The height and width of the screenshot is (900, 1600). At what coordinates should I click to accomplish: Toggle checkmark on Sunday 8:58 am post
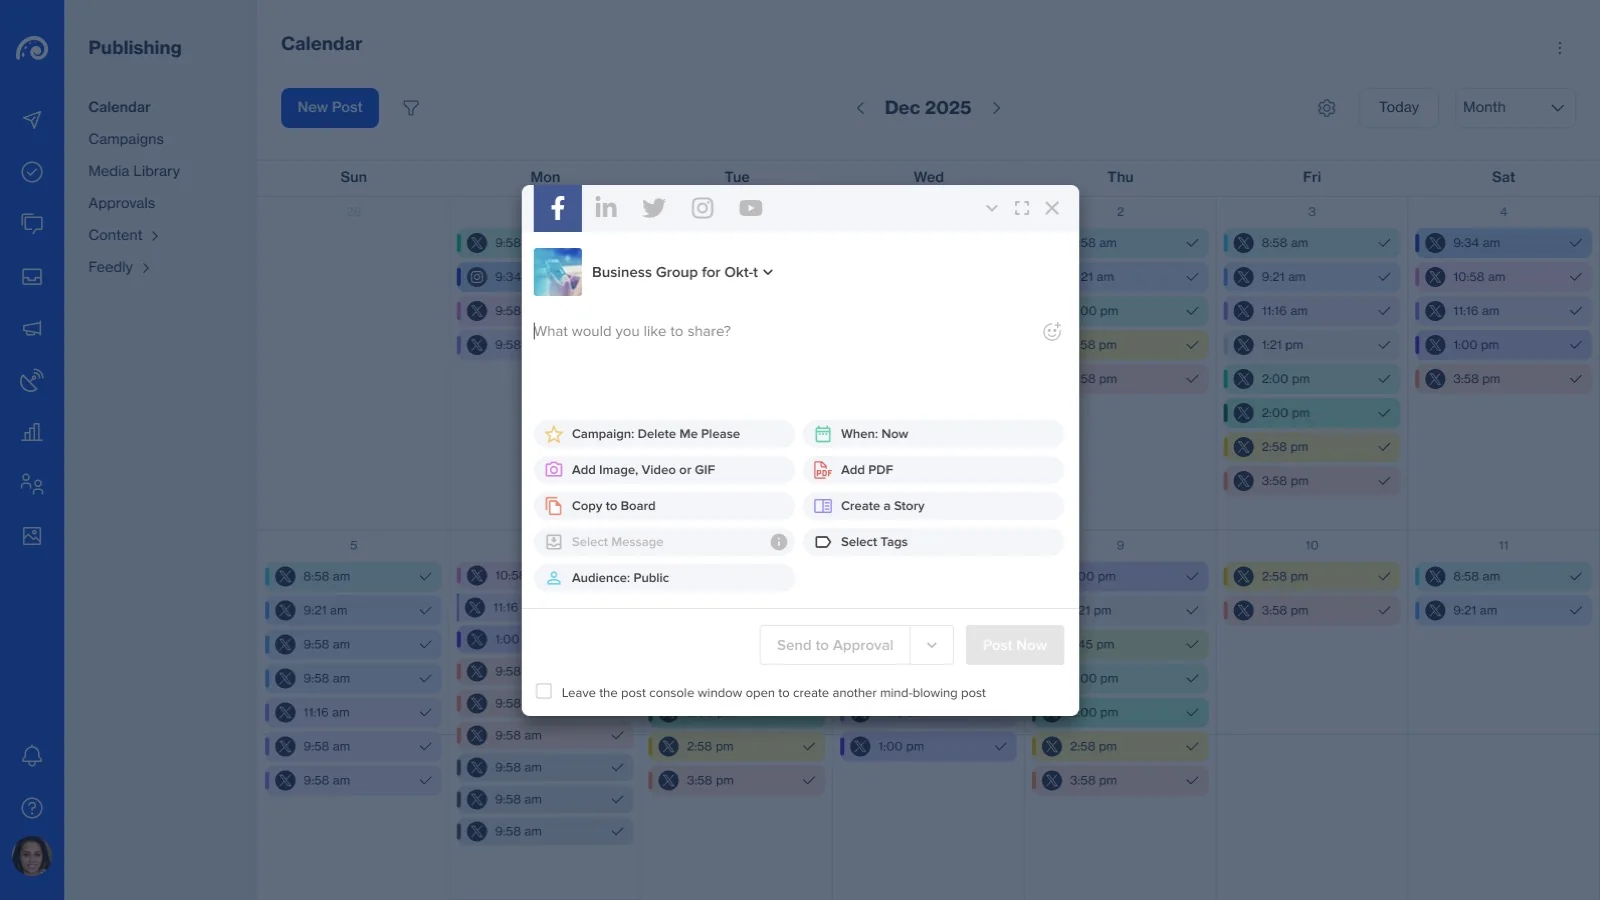[425, 577]
